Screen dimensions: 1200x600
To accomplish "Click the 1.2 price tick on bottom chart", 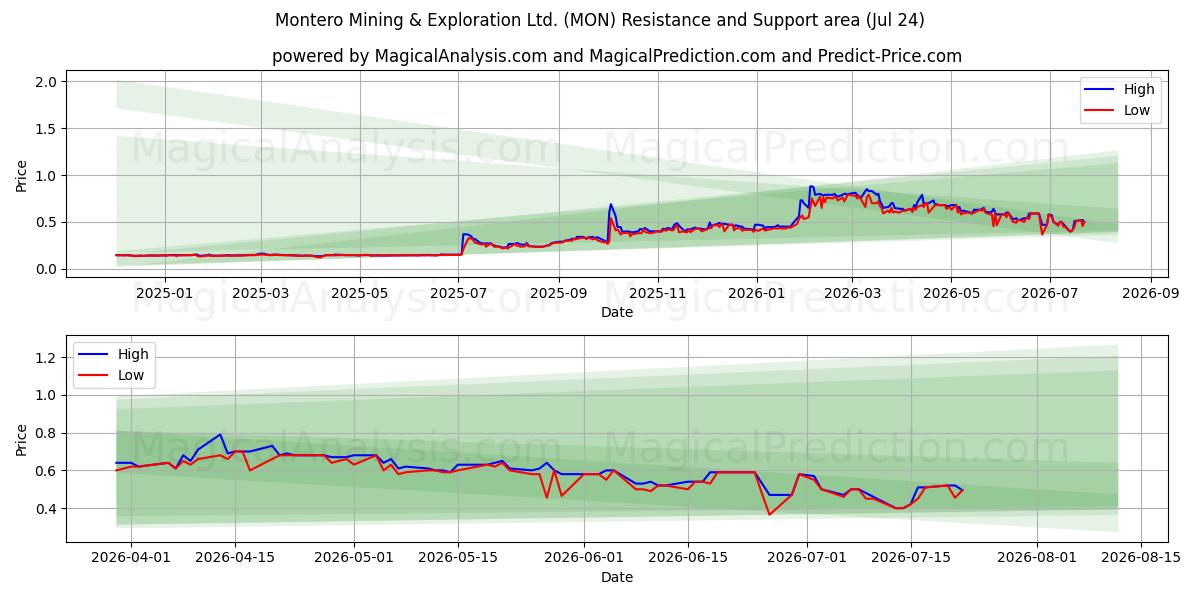I will coord(48,357).
